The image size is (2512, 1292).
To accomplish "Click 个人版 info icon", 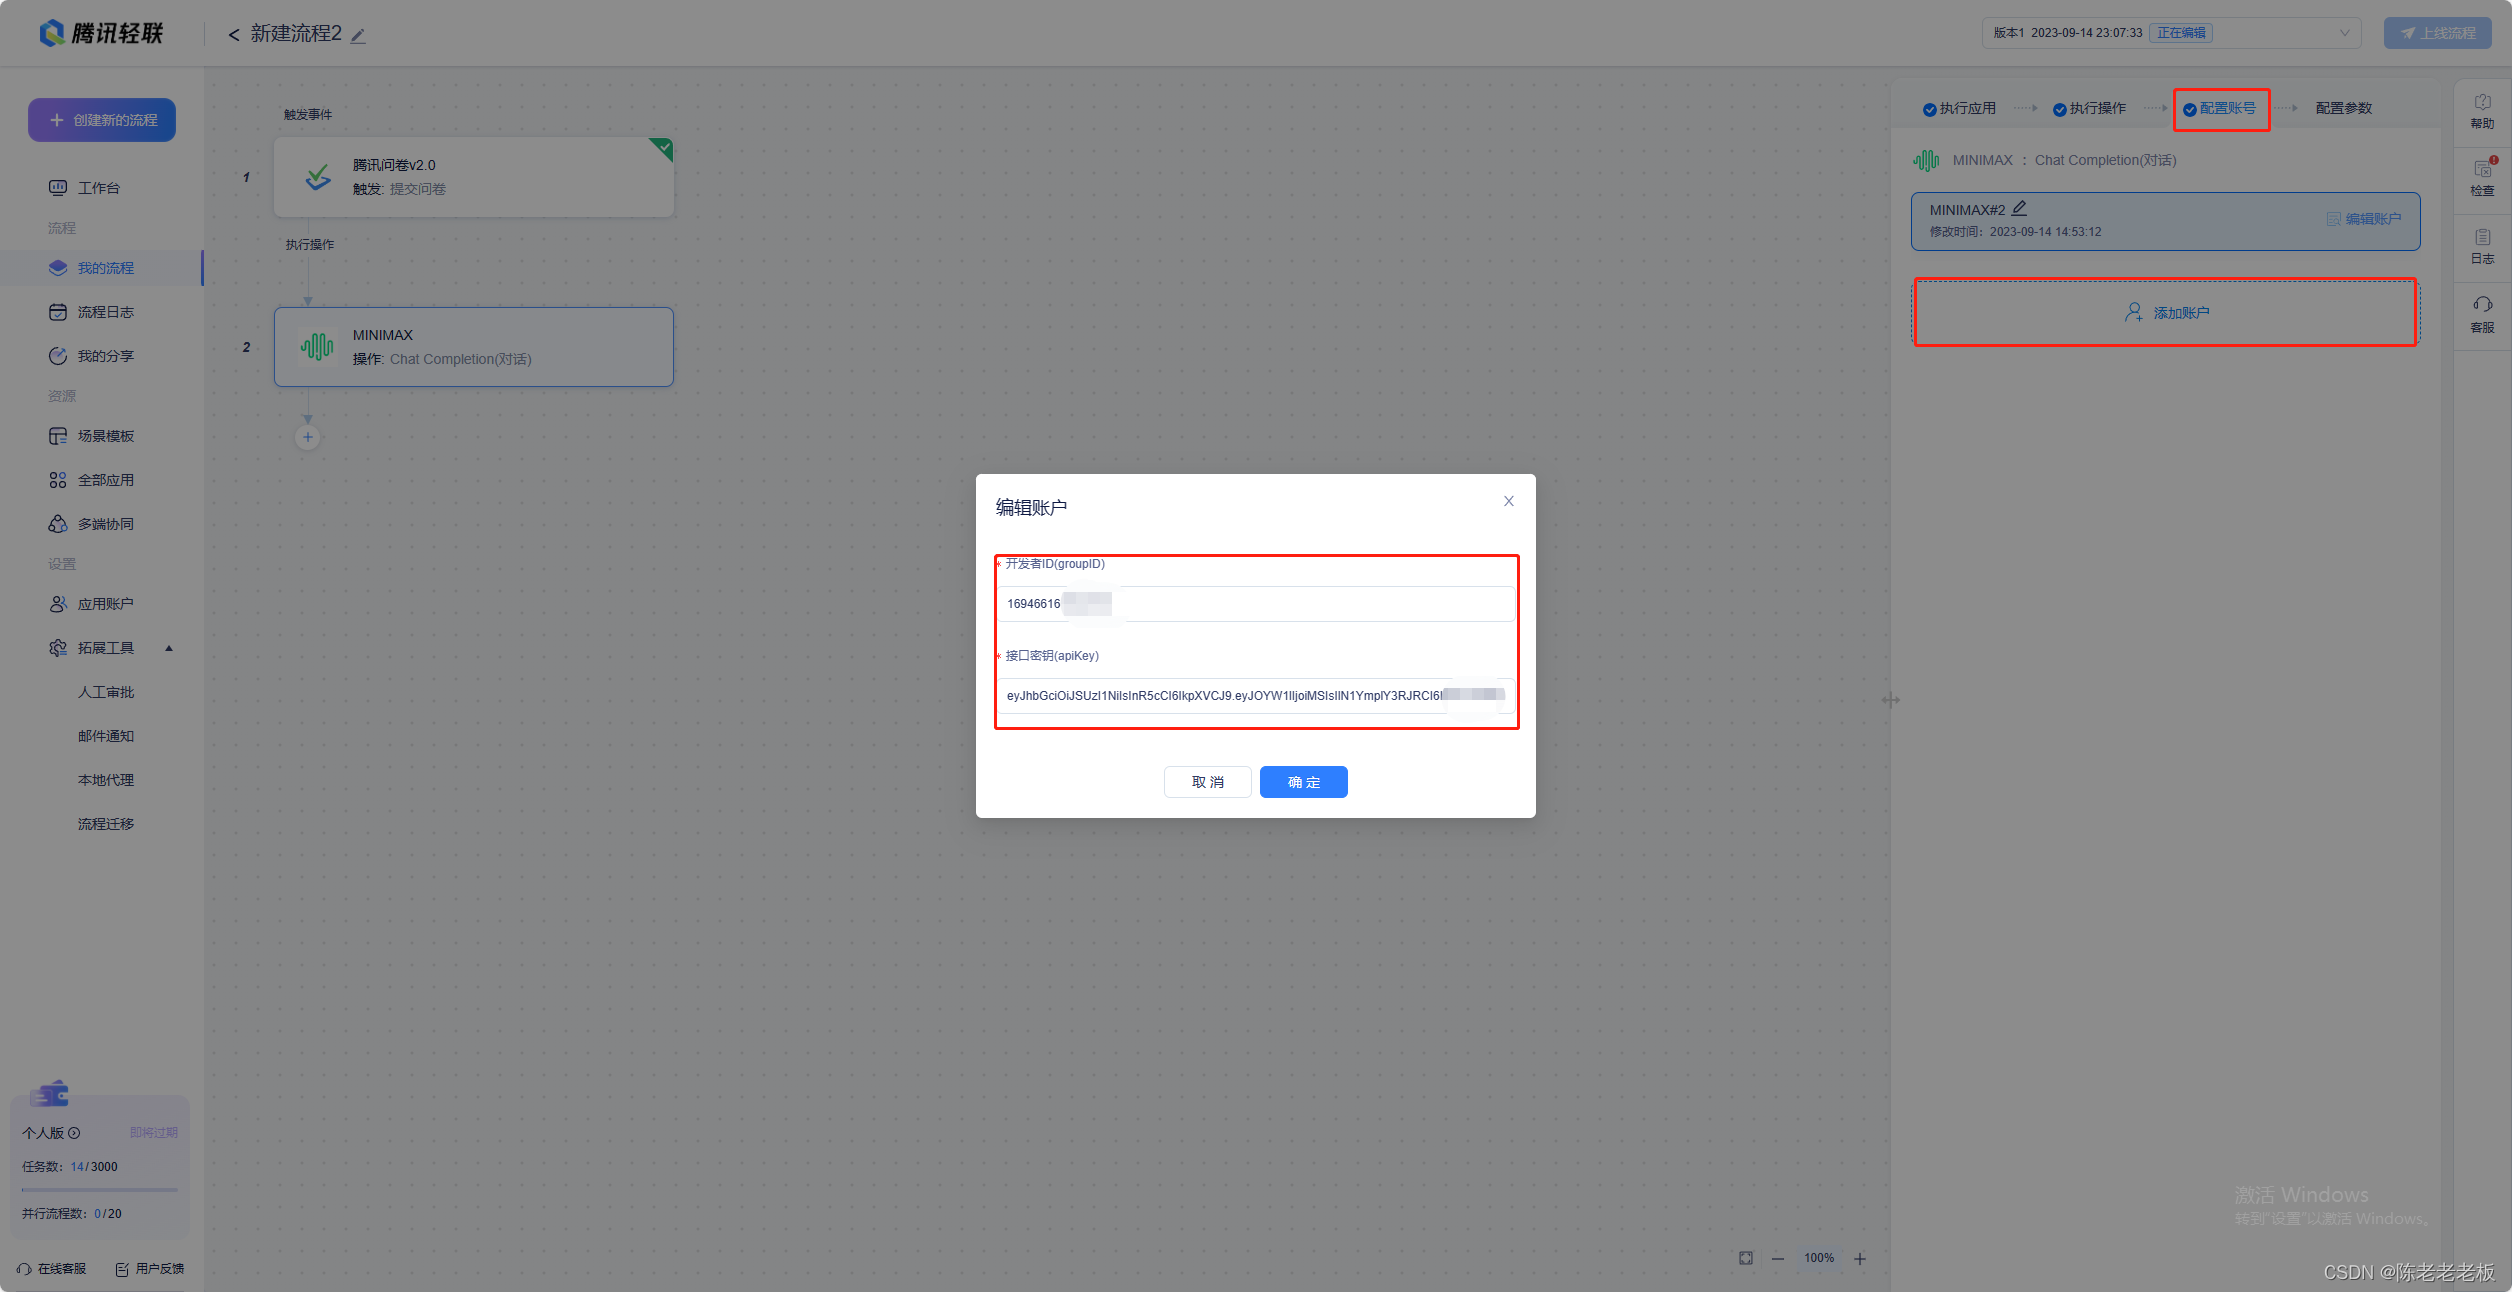I will tap(74, 1133).
